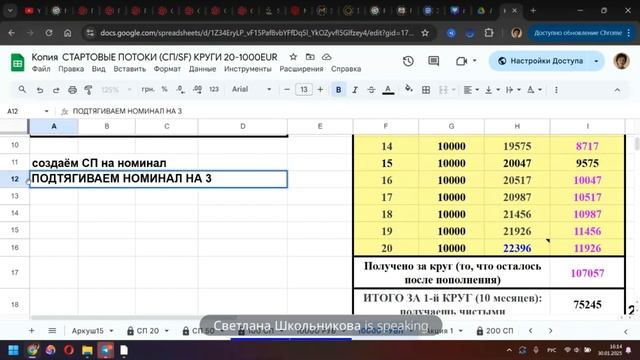Increase decimal places

click(x=198, y=89)
